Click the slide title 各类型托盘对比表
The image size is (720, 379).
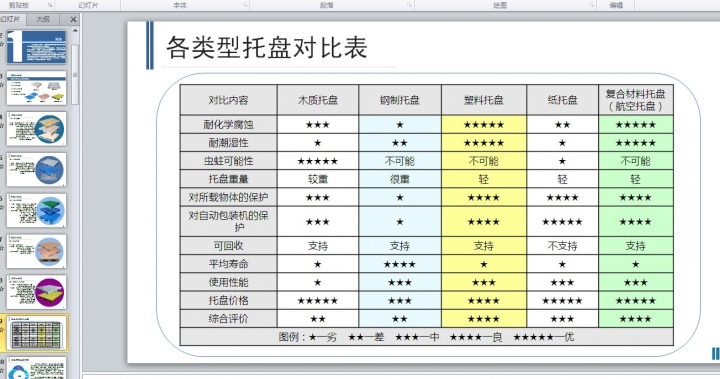(x=267, y=47)
